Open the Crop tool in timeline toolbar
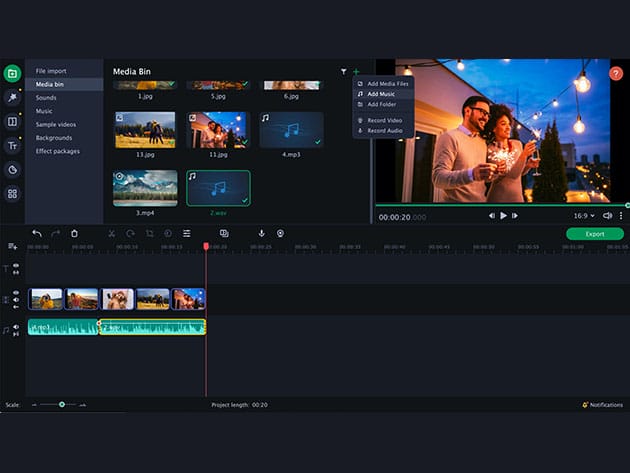Viewport: 630px width, 473px height. (149, 233)
